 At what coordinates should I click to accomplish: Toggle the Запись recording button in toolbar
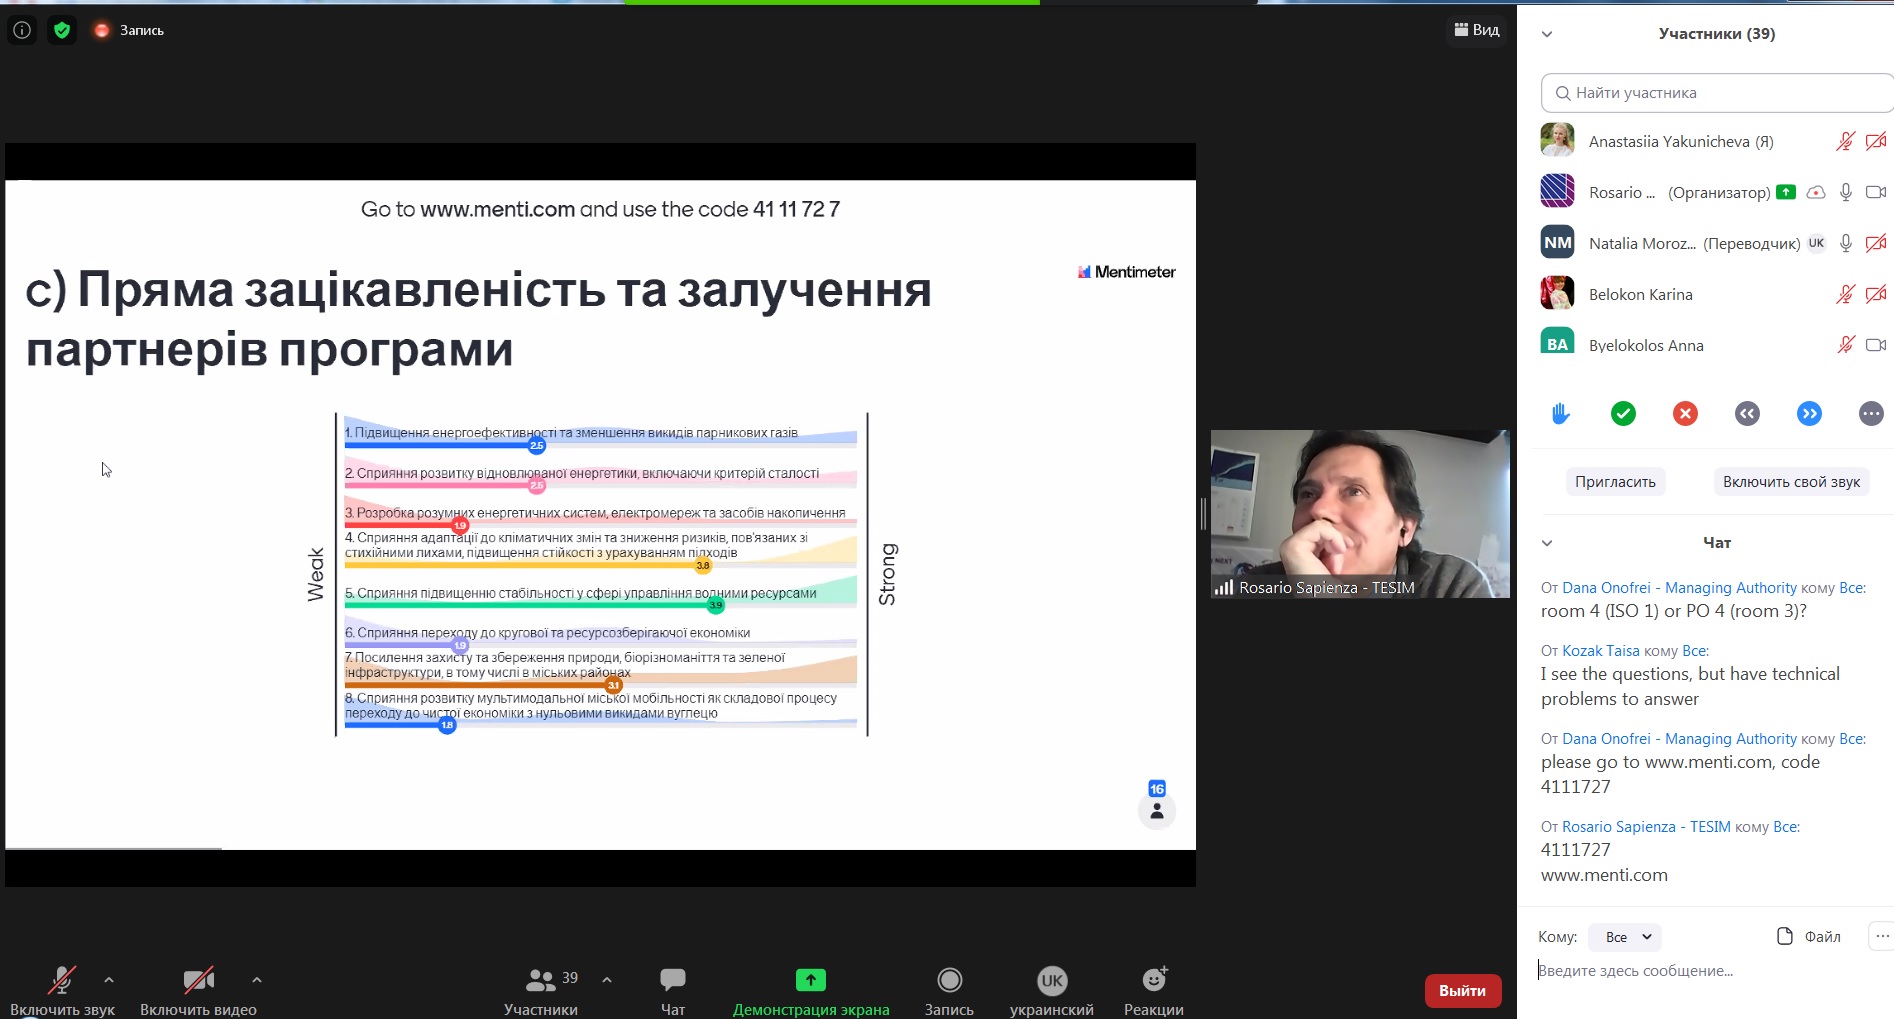point(949,990)
